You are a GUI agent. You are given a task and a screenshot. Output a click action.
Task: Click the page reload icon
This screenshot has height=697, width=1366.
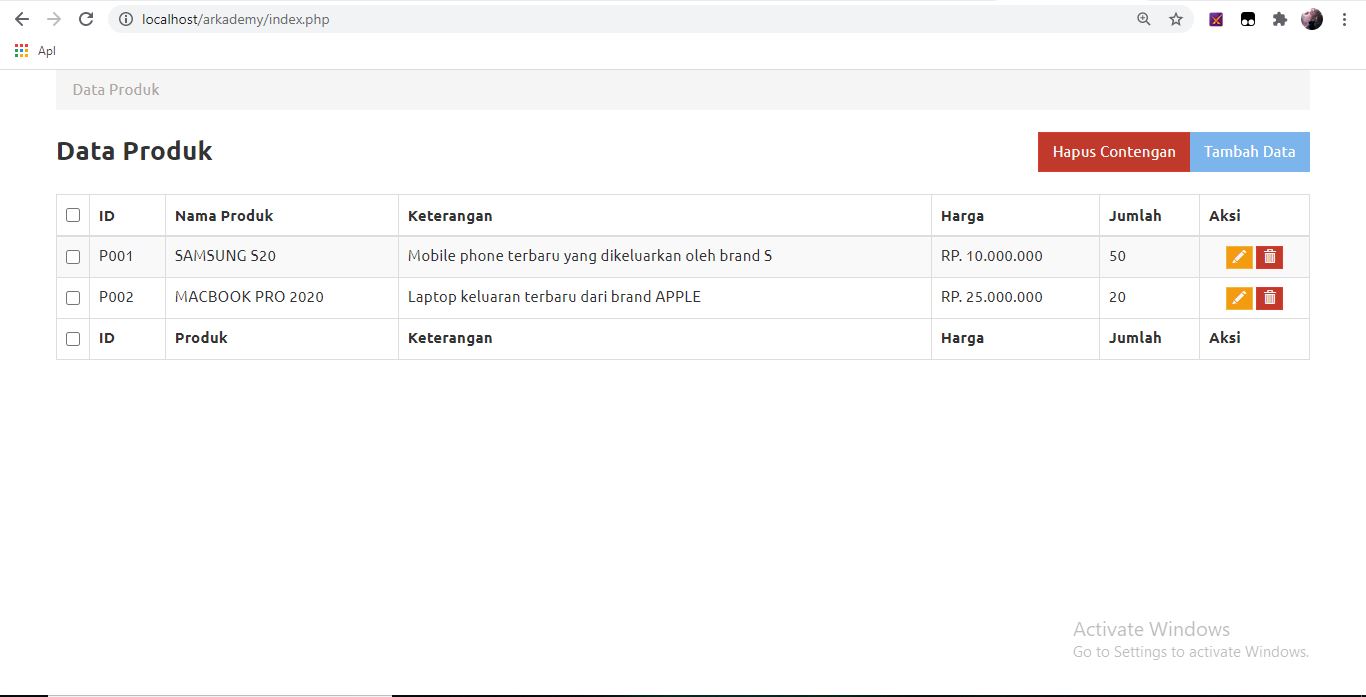[x=86, y=18]
